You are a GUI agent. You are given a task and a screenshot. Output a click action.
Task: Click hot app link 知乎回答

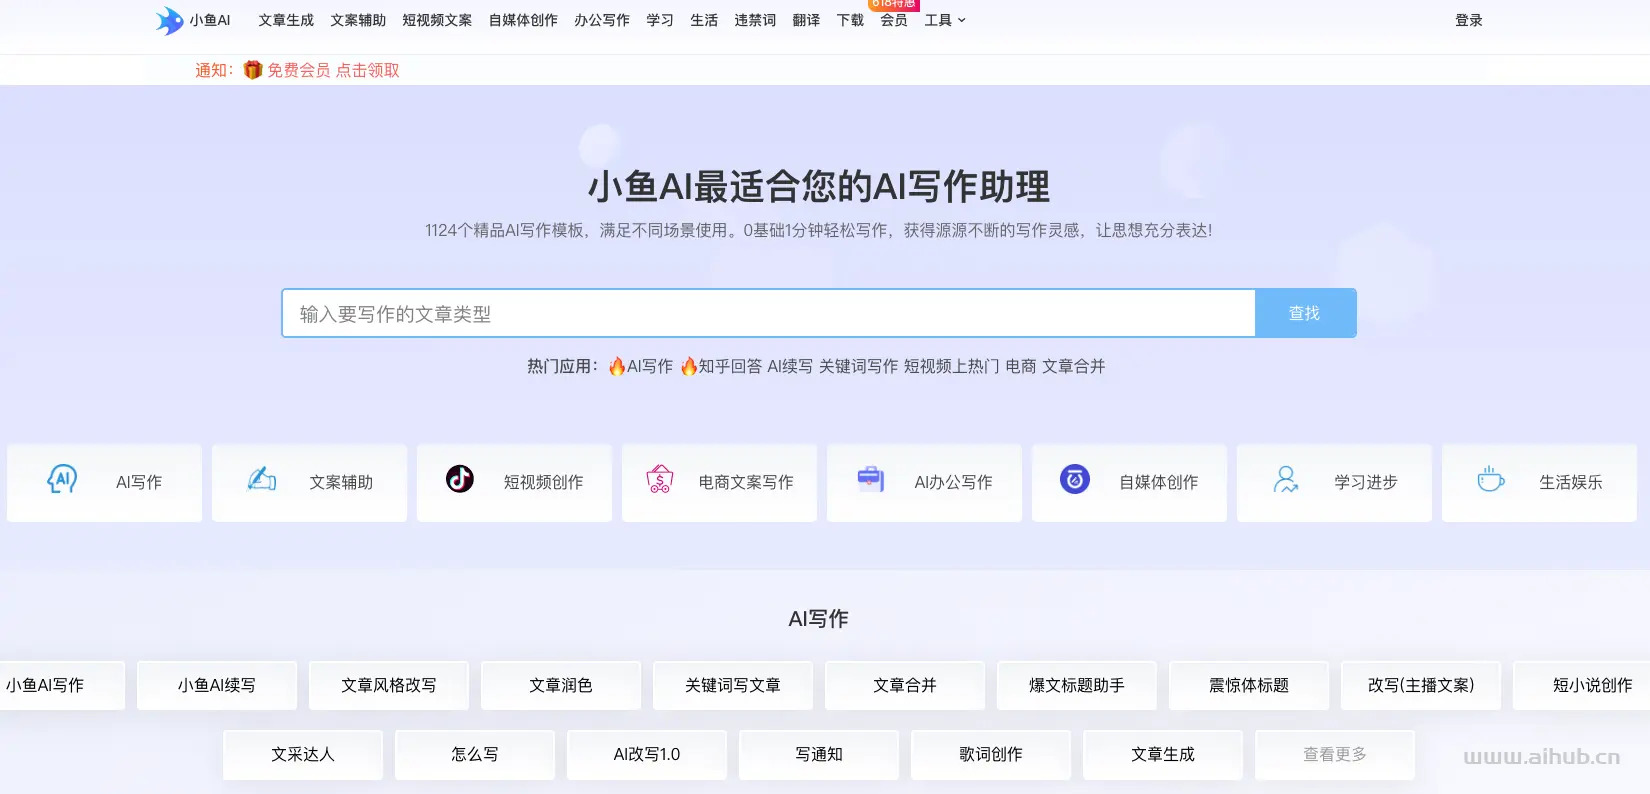[730, 366]
